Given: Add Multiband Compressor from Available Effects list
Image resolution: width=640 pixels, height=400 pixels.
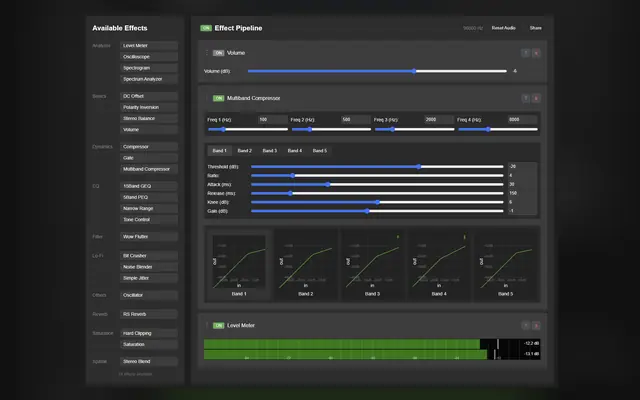Looking at the screenshot, I should click(x=149, y=169).
